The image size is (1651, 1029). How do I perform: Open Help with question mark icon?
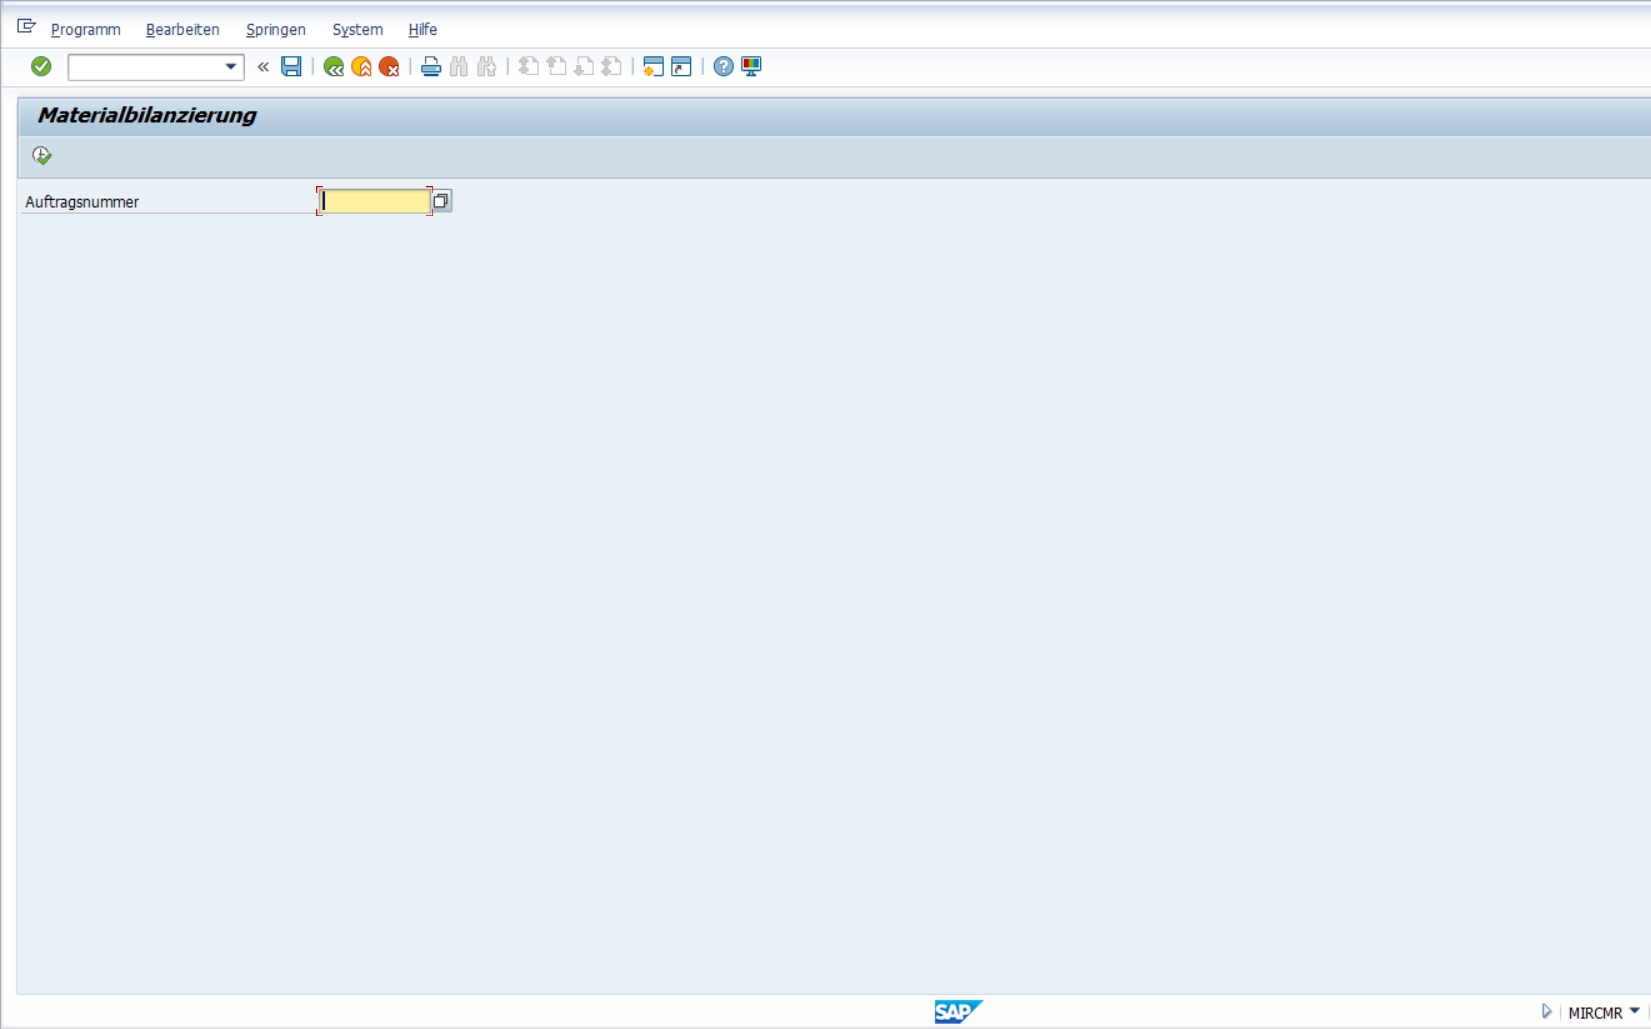723,67
